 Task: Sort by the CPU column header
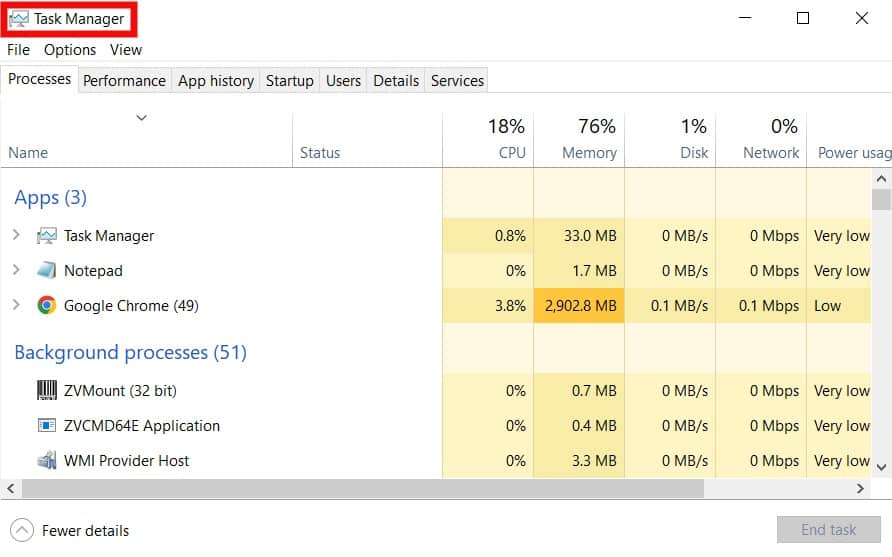(x=488, y=140)
